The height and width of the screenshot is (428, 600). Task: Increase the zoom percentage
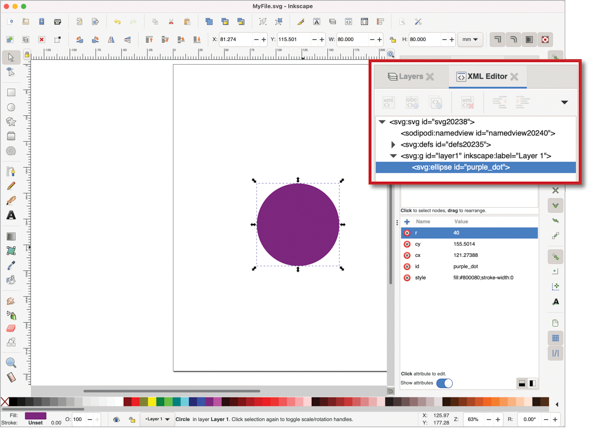click(x=497, y=419)
